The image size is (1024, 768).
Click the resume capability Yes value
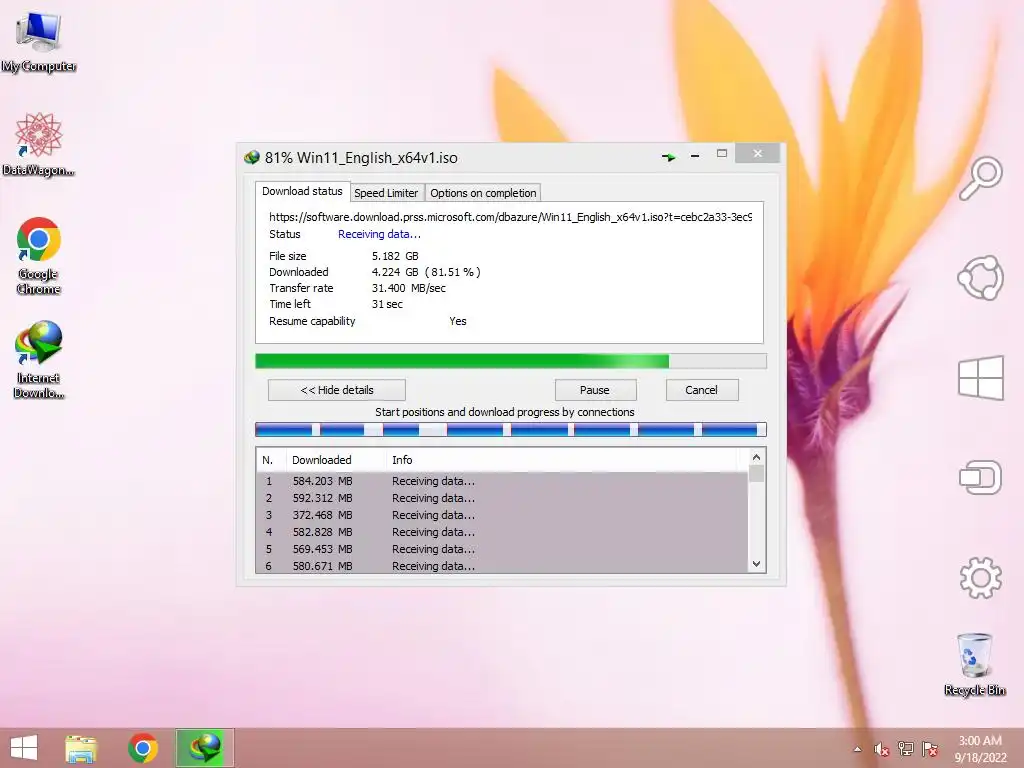point(458,321)
